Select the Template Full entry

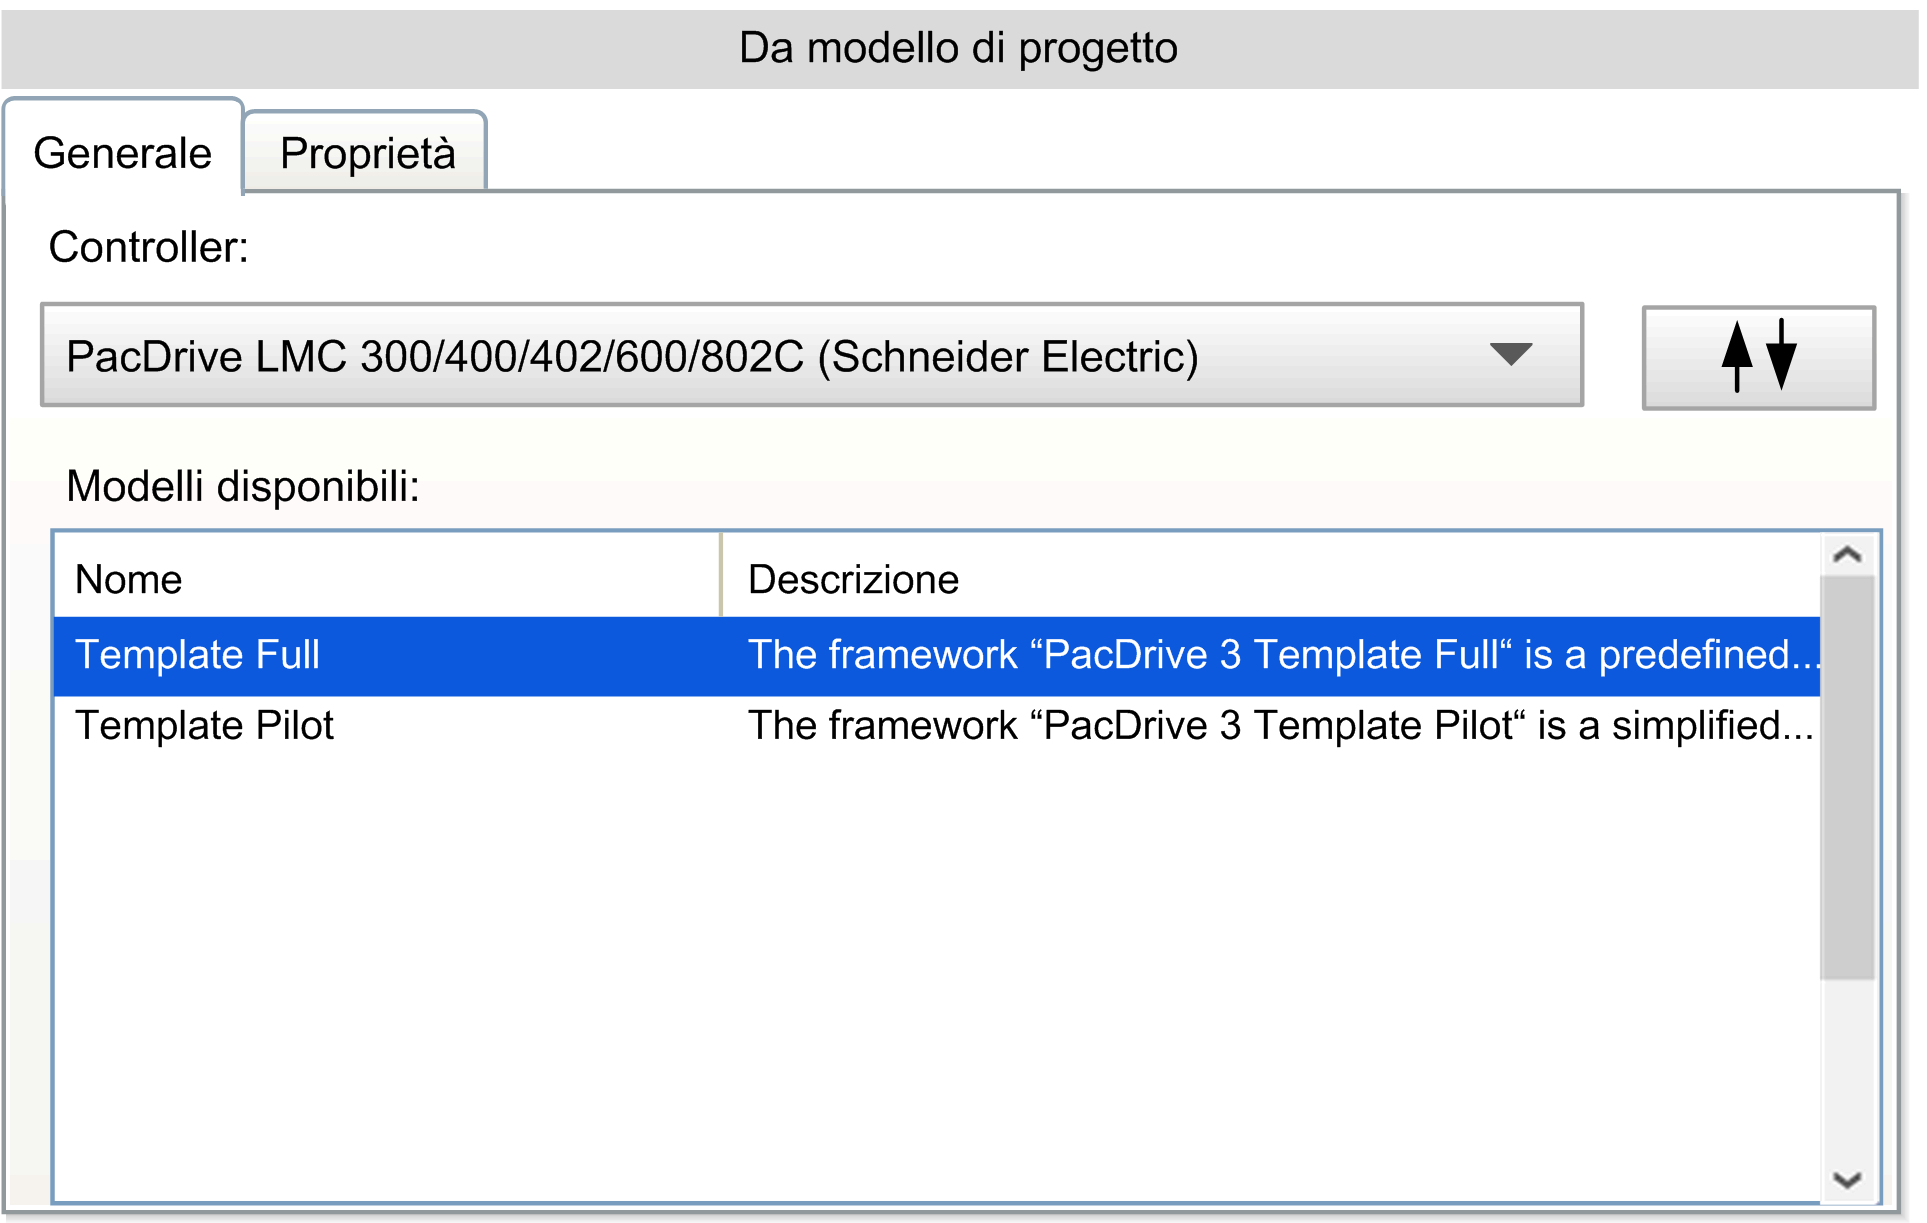pos(197,655)
